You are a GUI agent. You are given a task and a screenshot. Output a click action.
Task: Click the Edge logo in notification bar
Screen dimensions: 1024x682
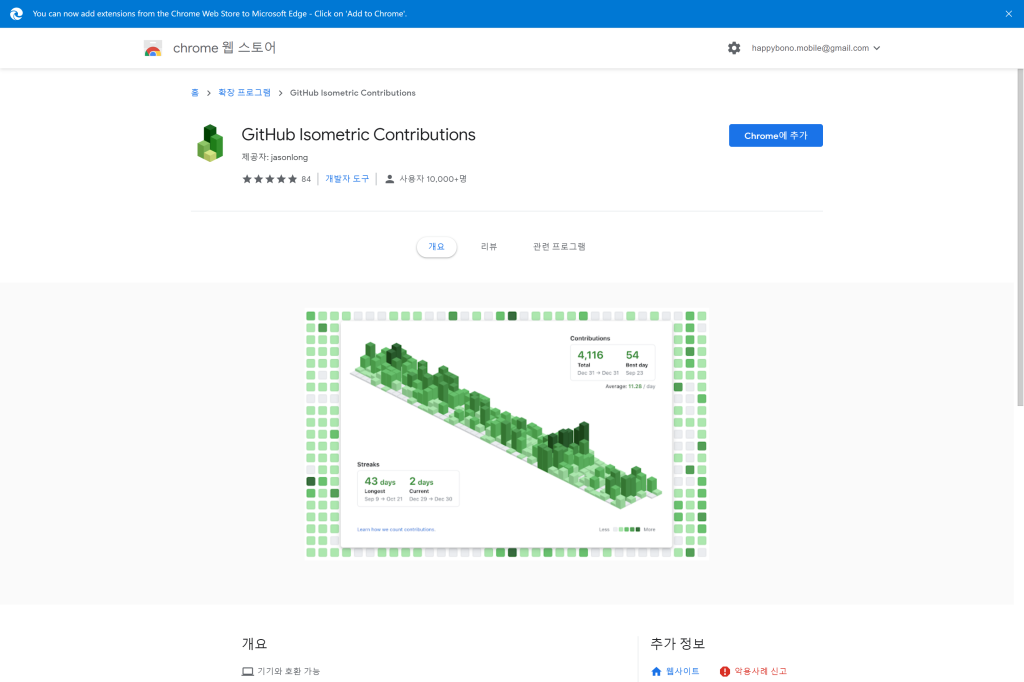[16, 14]
